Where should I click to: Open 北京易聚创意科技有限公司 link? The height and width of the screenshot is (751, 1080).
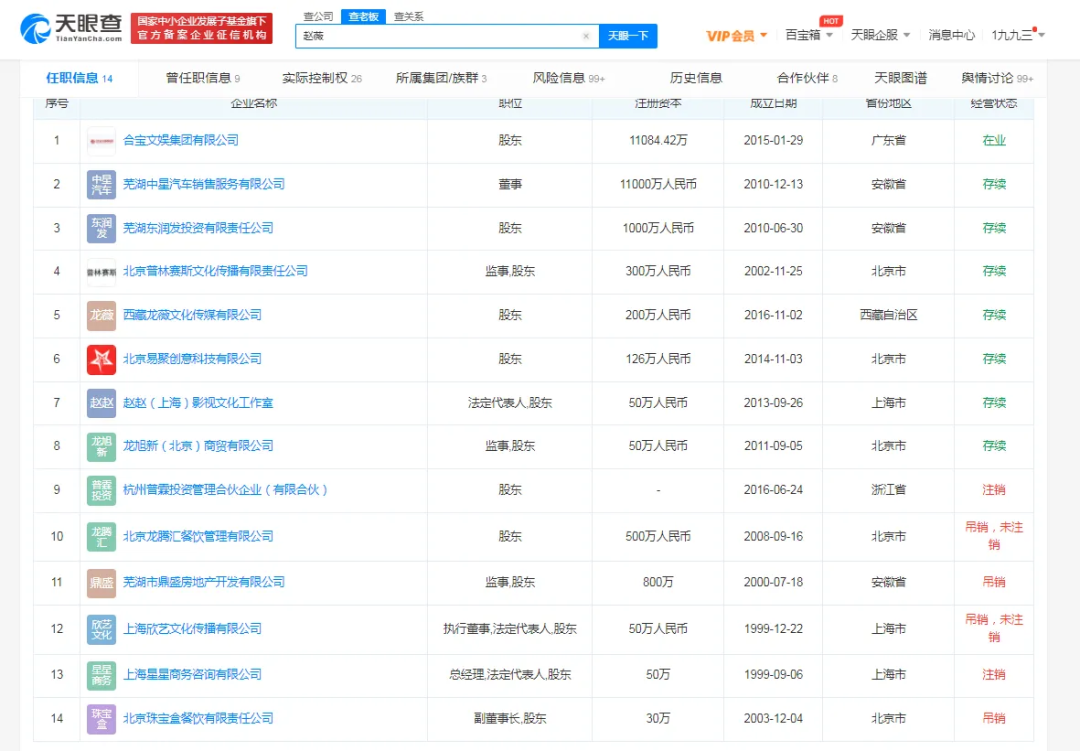tap(192, 359)
